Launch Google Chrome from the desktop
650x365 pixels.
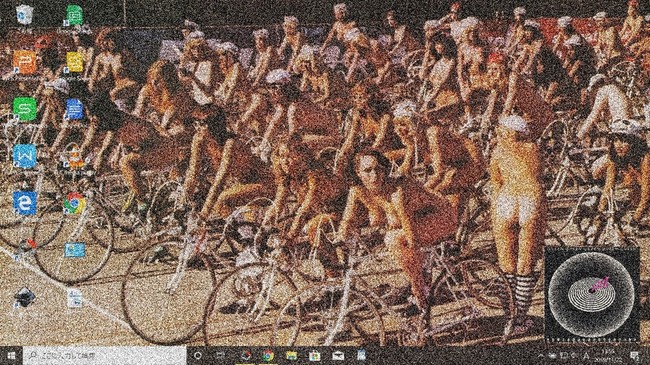(75, 204)
